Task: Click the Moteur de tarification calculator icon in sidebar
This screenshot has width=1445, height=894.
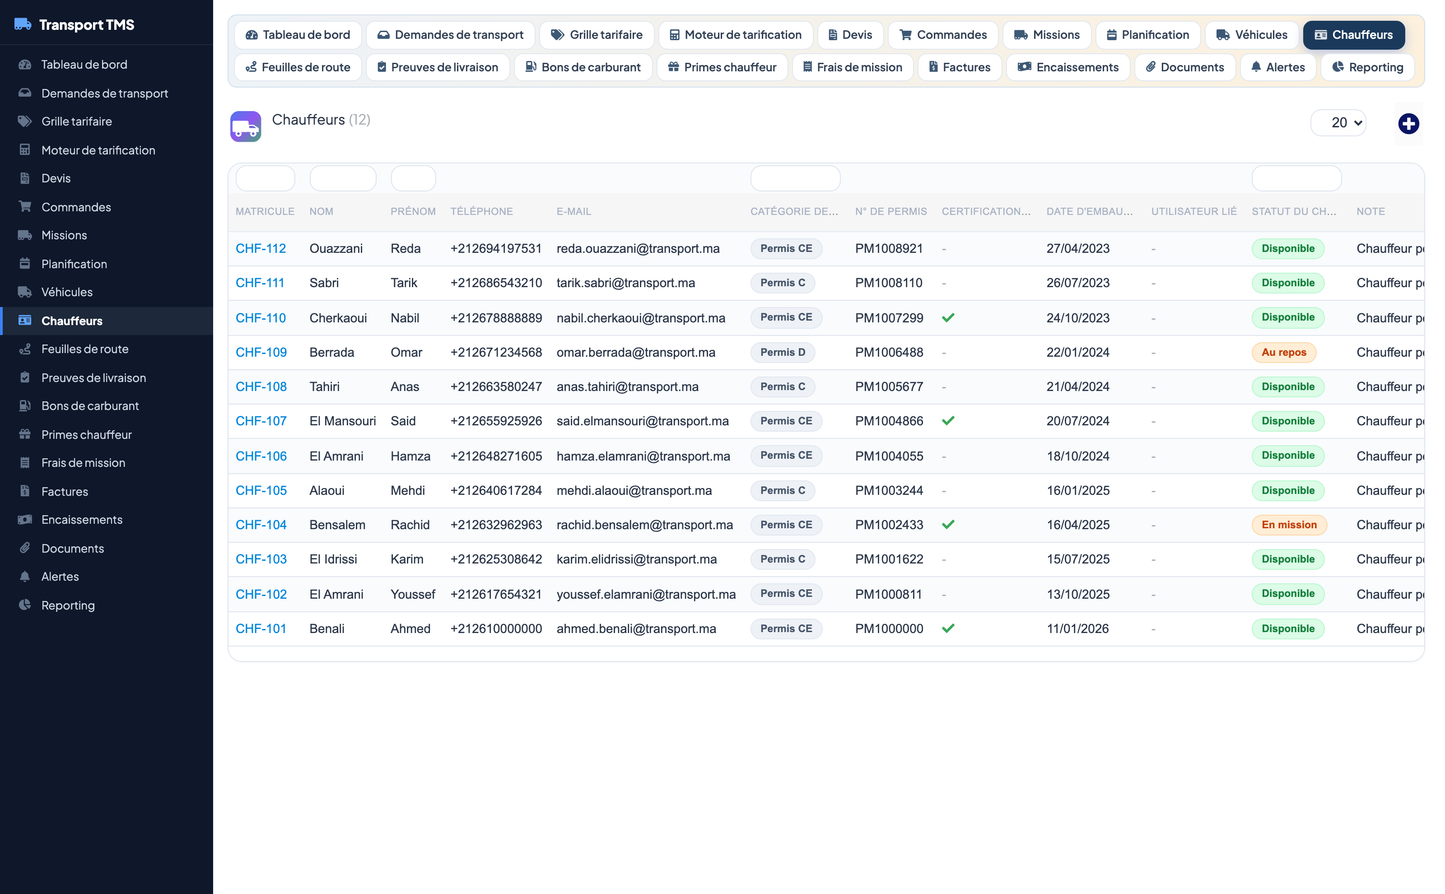Action: [x=25, y=150]
